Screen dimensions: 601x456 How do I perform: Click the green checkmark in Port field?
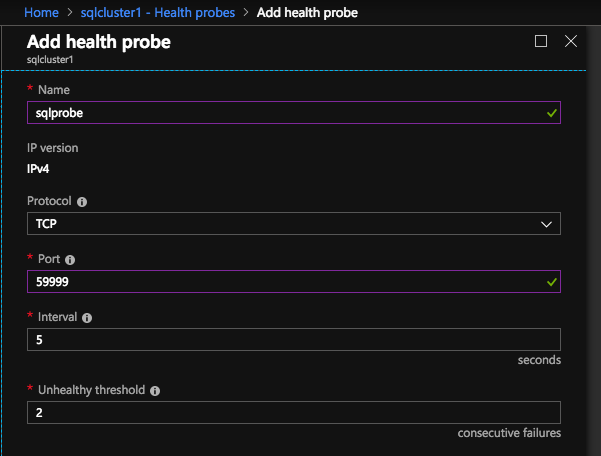pos(552,283)
